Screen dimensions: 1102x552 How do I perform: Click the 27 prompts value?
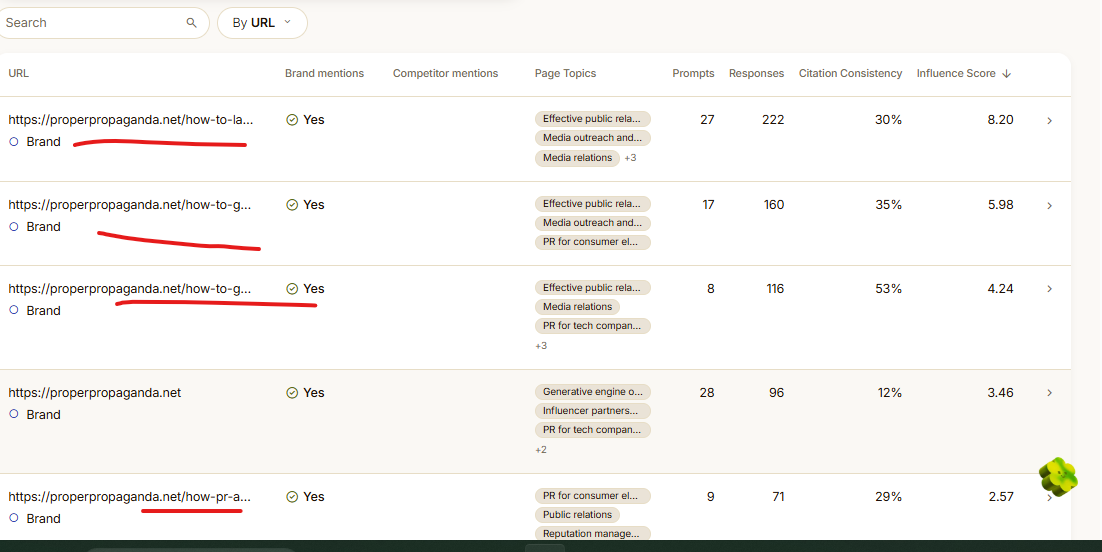(707, 120)
